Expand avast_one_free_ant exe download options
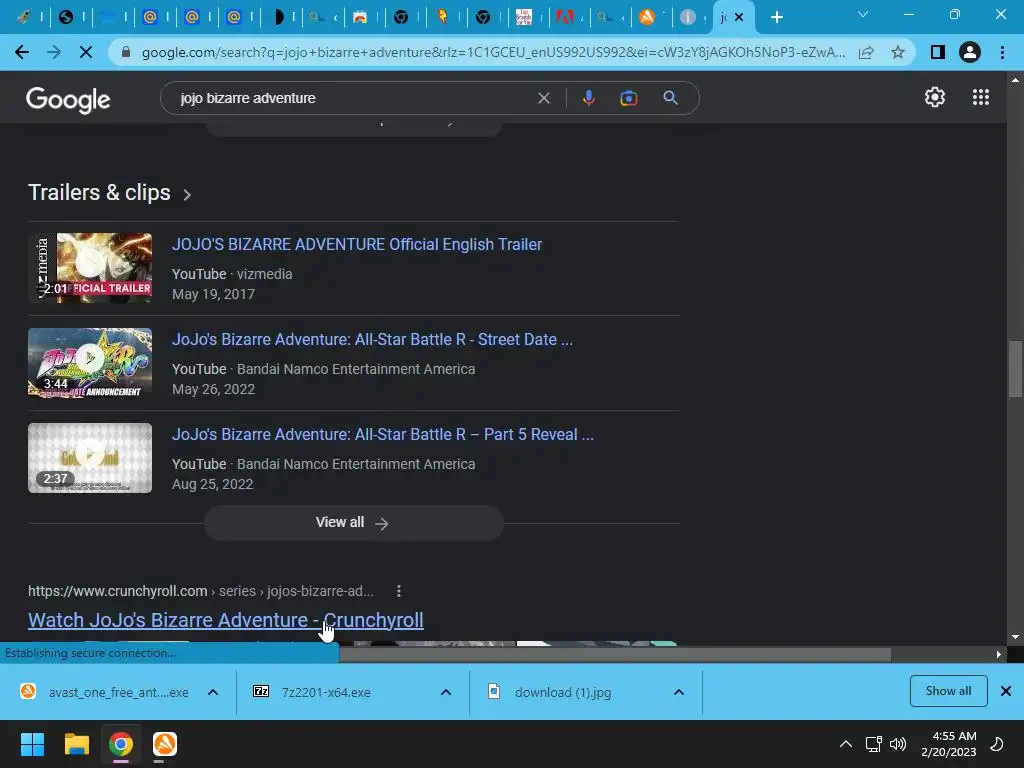Viewport: 1024px width, 768px height. point(213,692)
